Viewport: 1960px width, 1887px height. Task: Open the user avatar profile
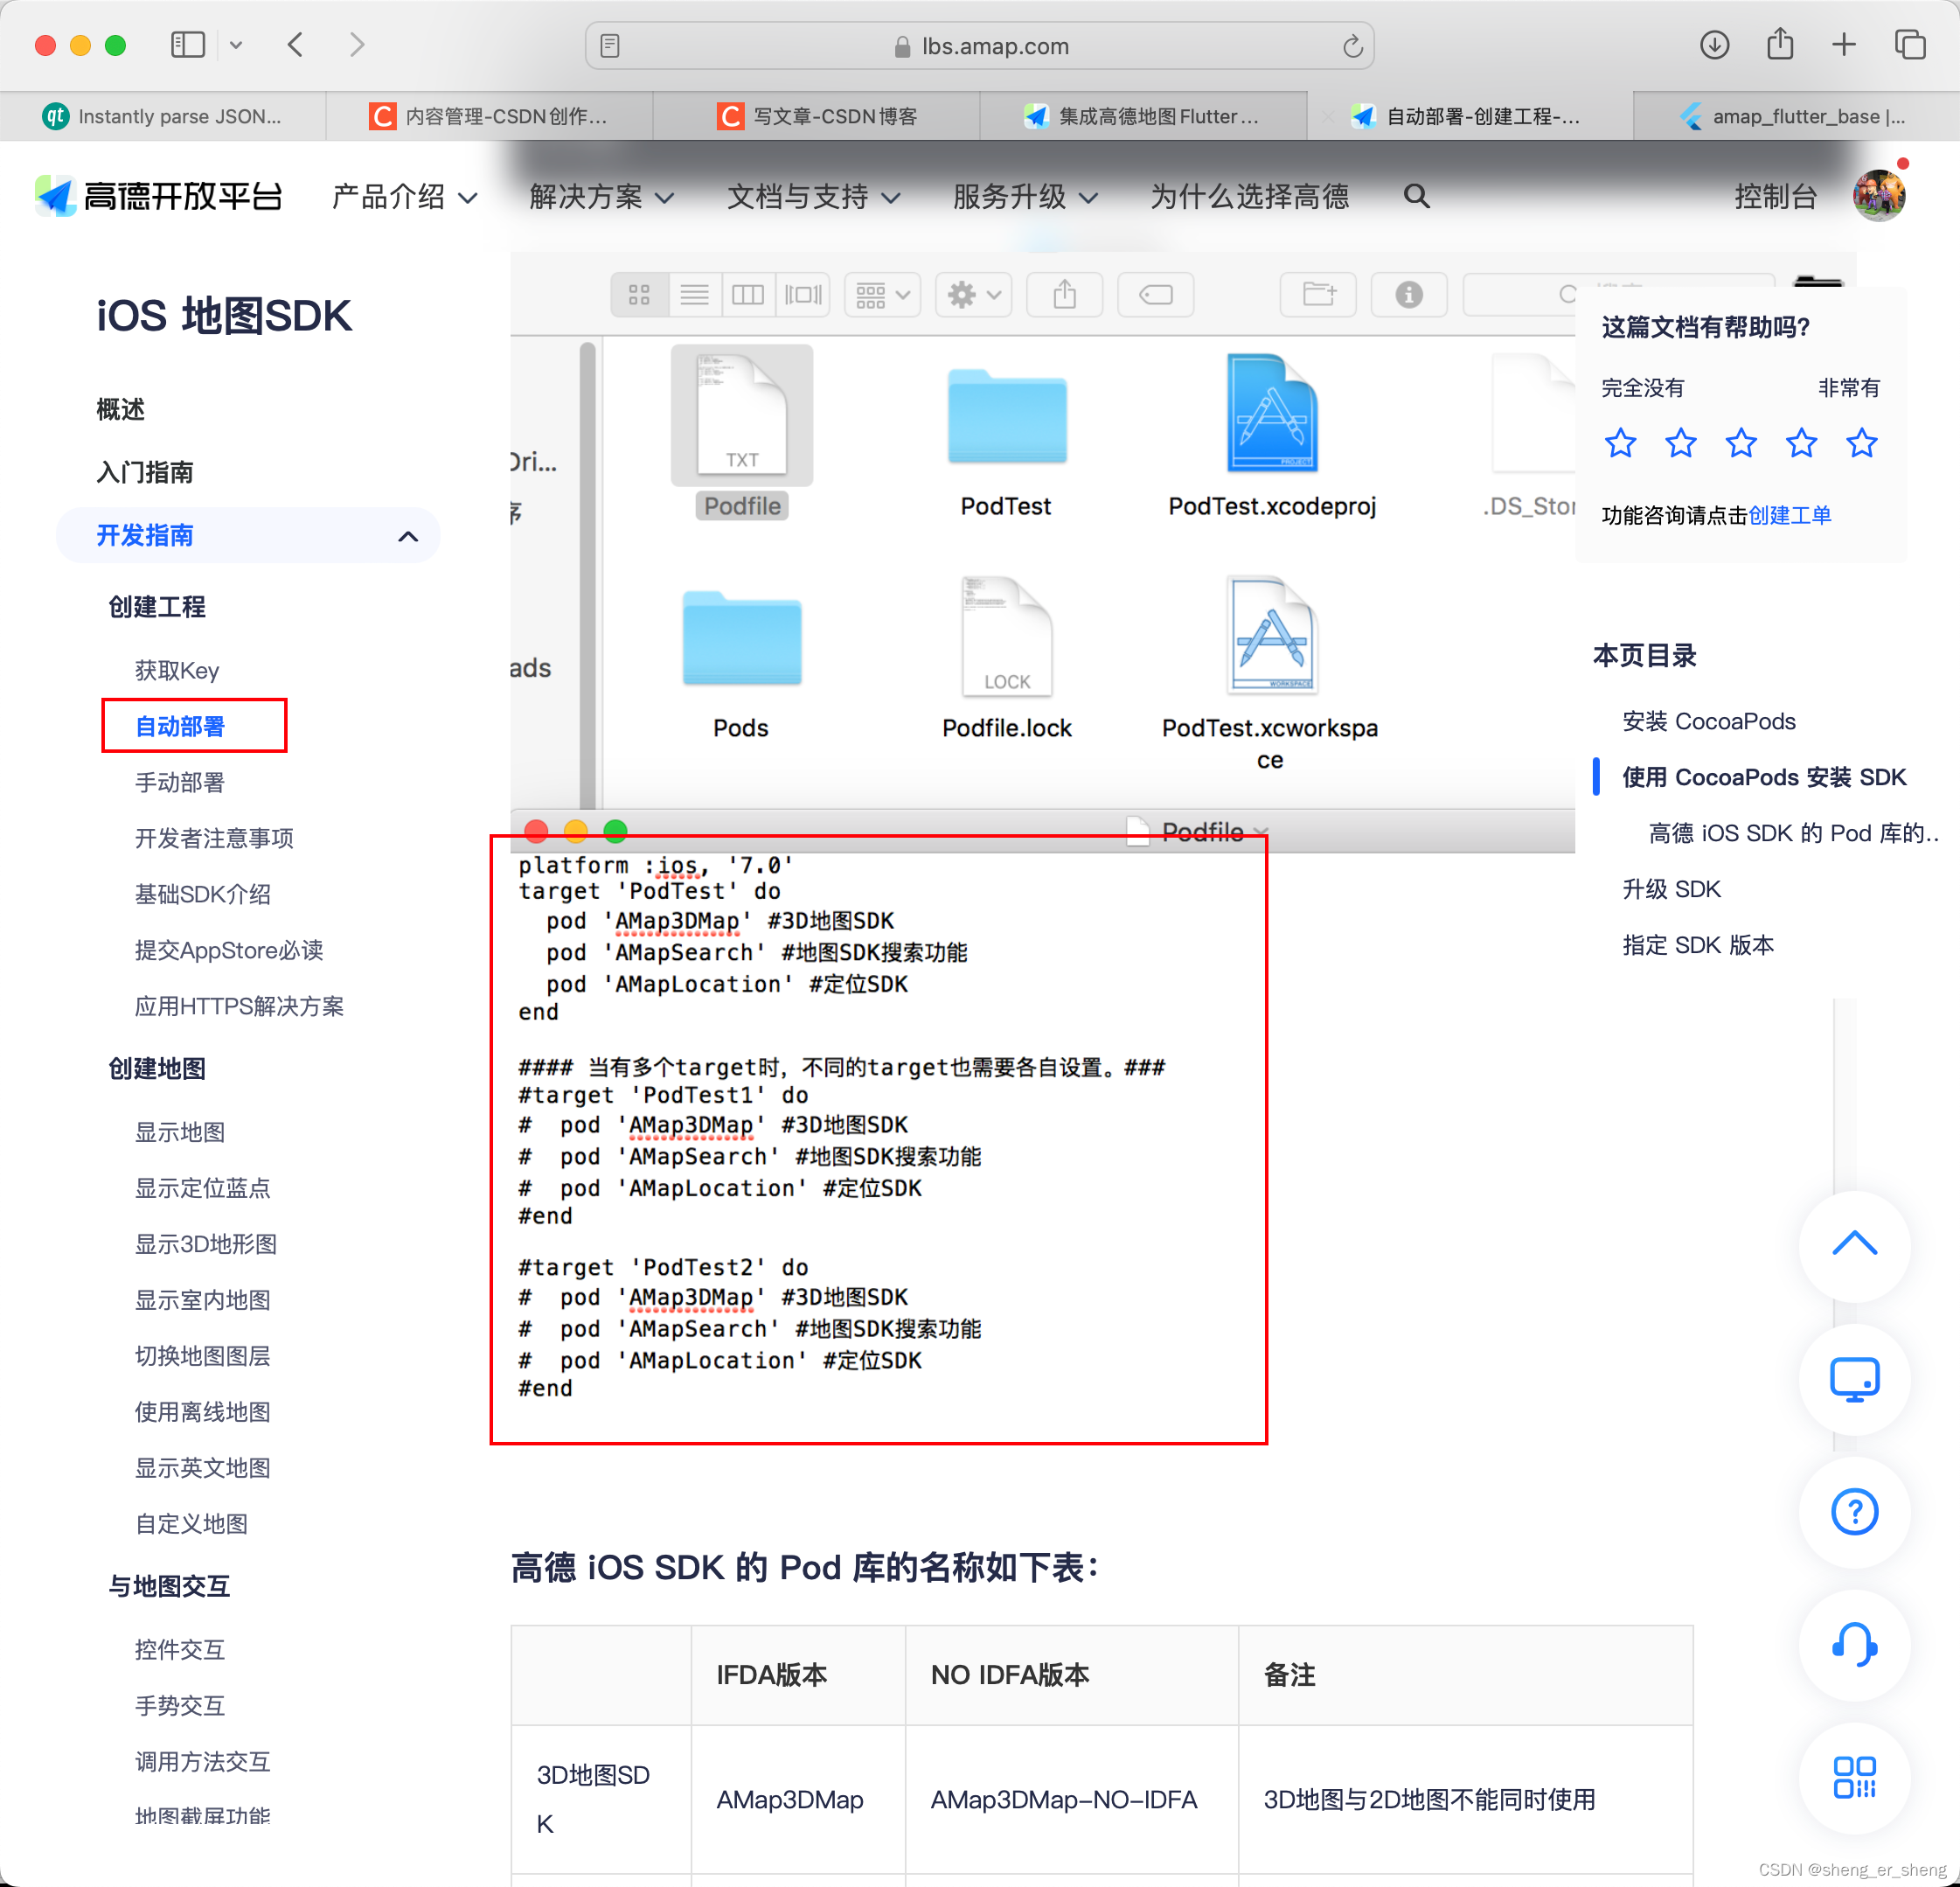[x=1879, y=195]
